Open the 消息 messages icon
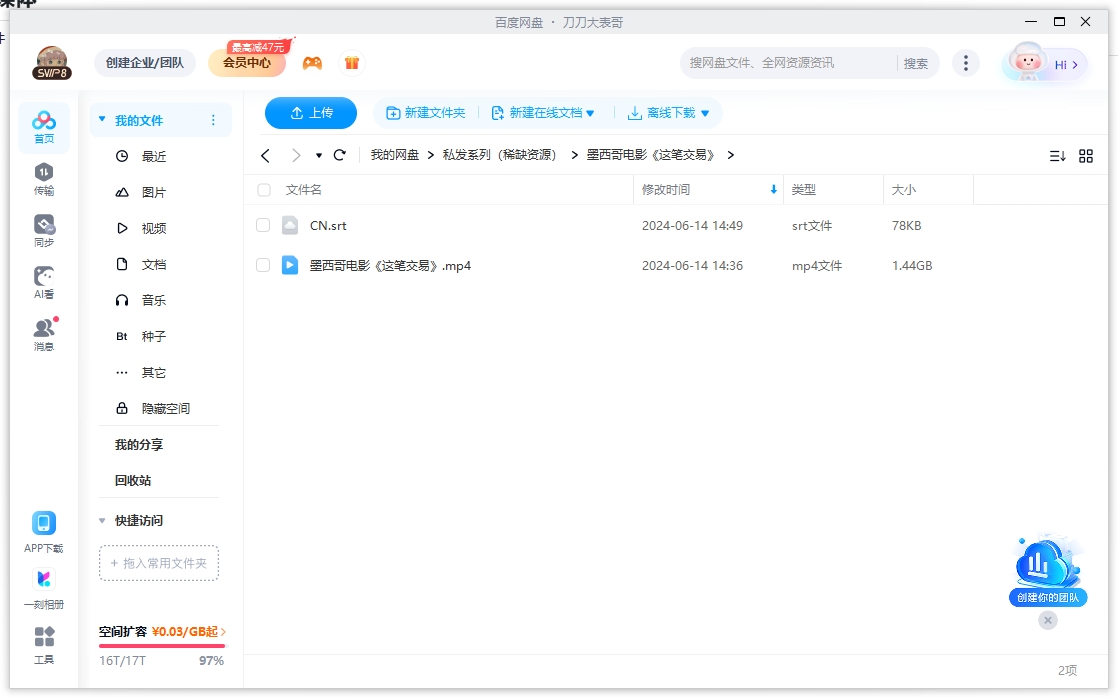 coord(43,335)
